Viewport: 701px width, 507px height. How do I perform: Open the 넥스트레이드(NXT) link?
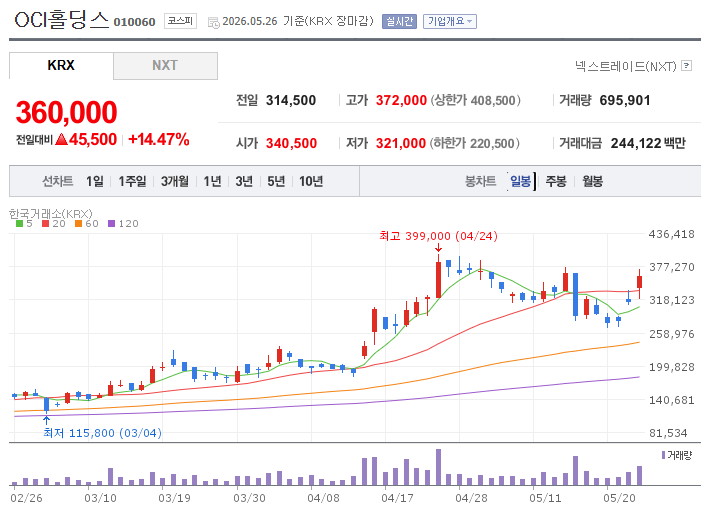coord(625,66)
